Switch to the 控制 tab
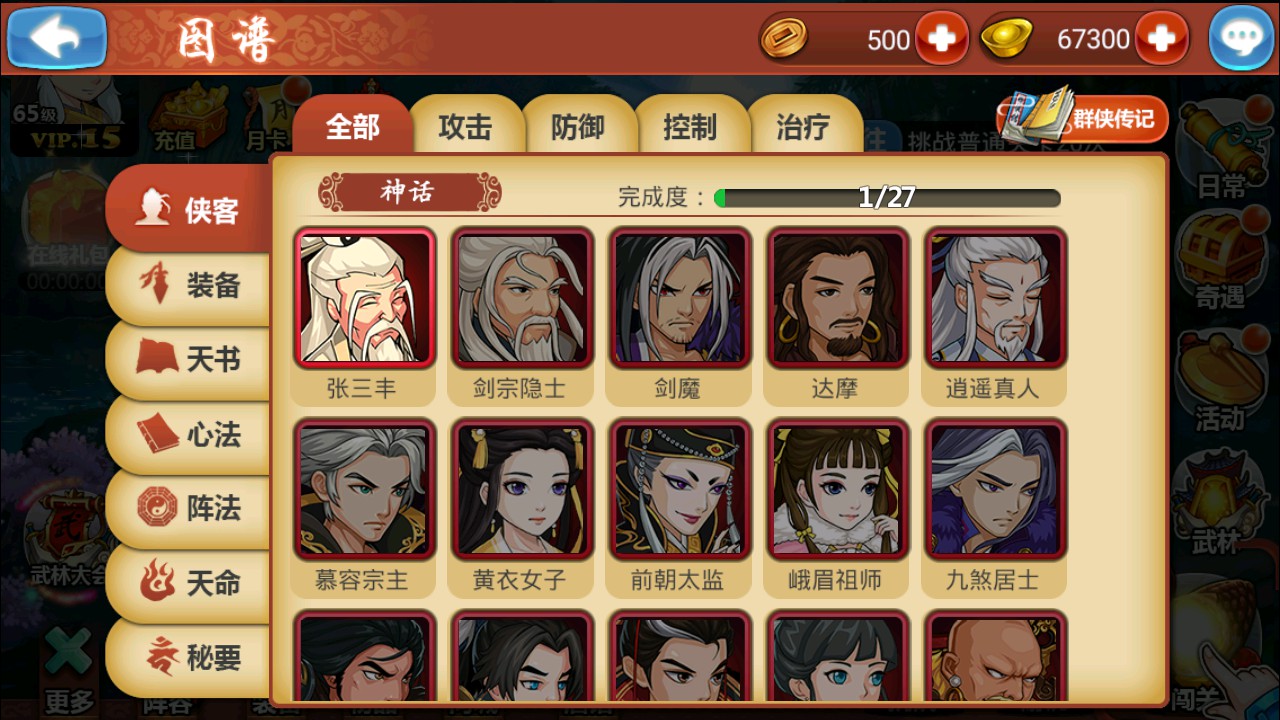The height and width of the screenshot is (720, 1280). (690, 127)
